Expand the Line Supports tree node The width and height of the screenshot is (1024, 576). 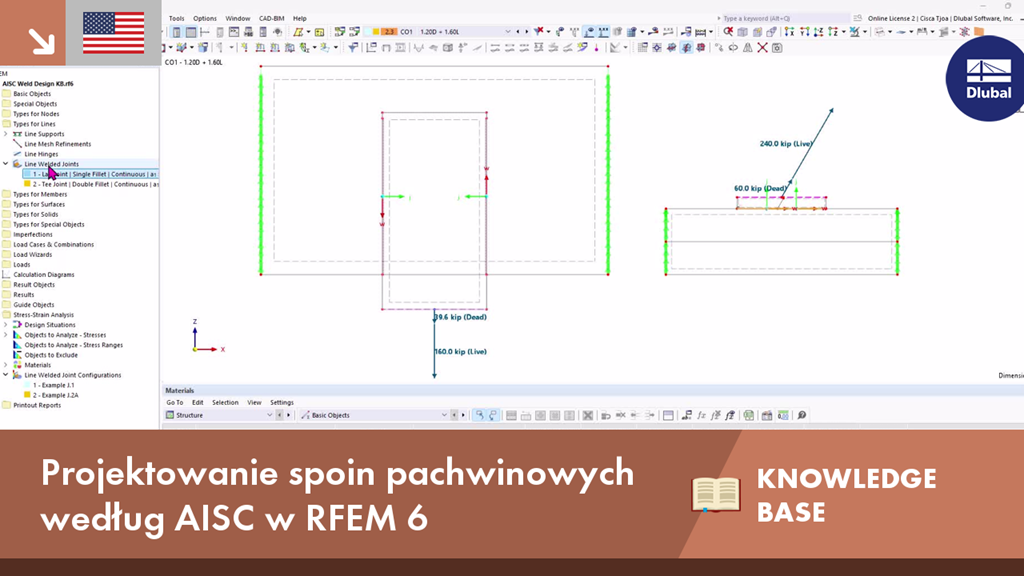6,134
